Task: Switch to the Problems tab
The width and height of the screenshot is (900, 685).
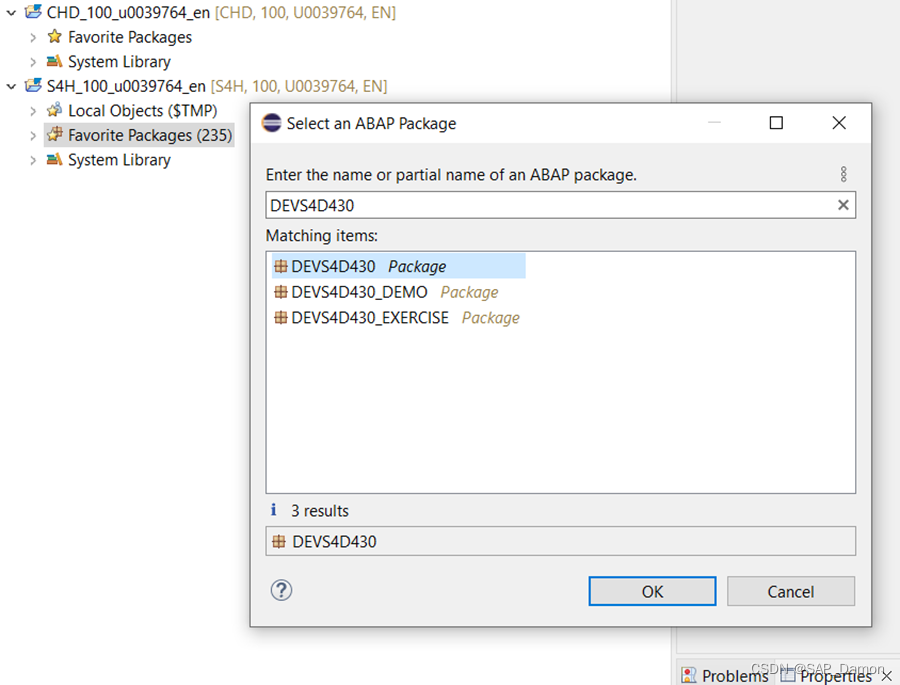Action: pos(724,675)
